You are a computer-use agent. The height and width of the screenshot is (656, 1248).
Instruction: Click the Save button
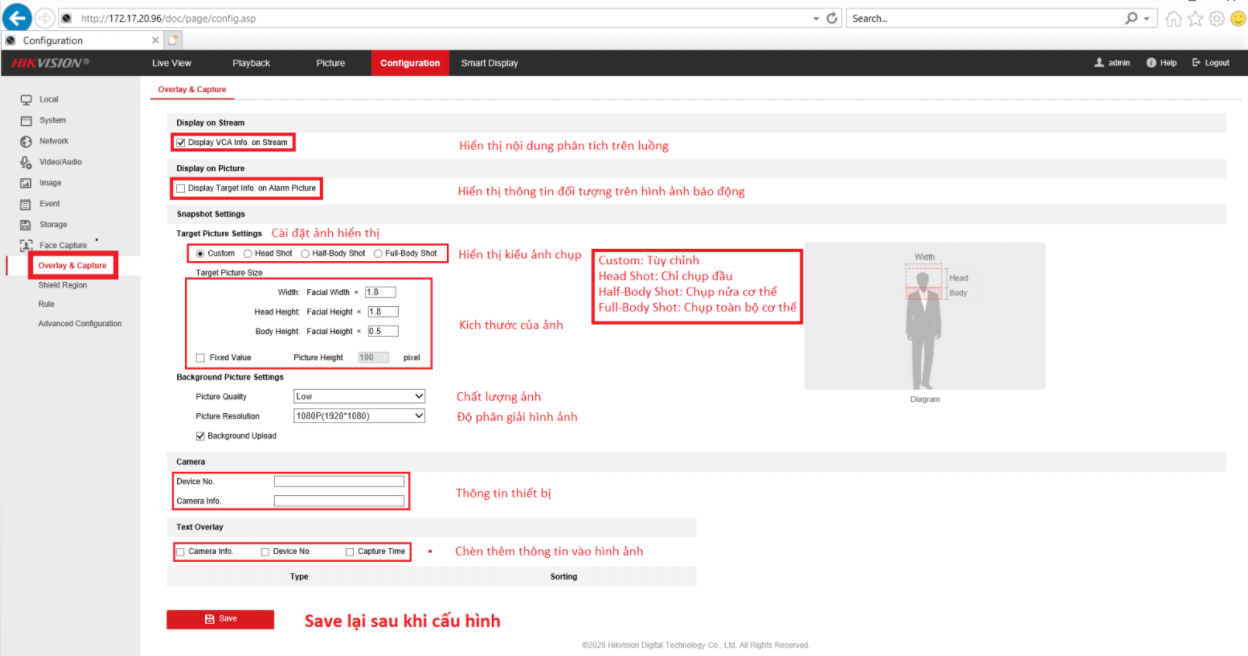coord(220,618)
